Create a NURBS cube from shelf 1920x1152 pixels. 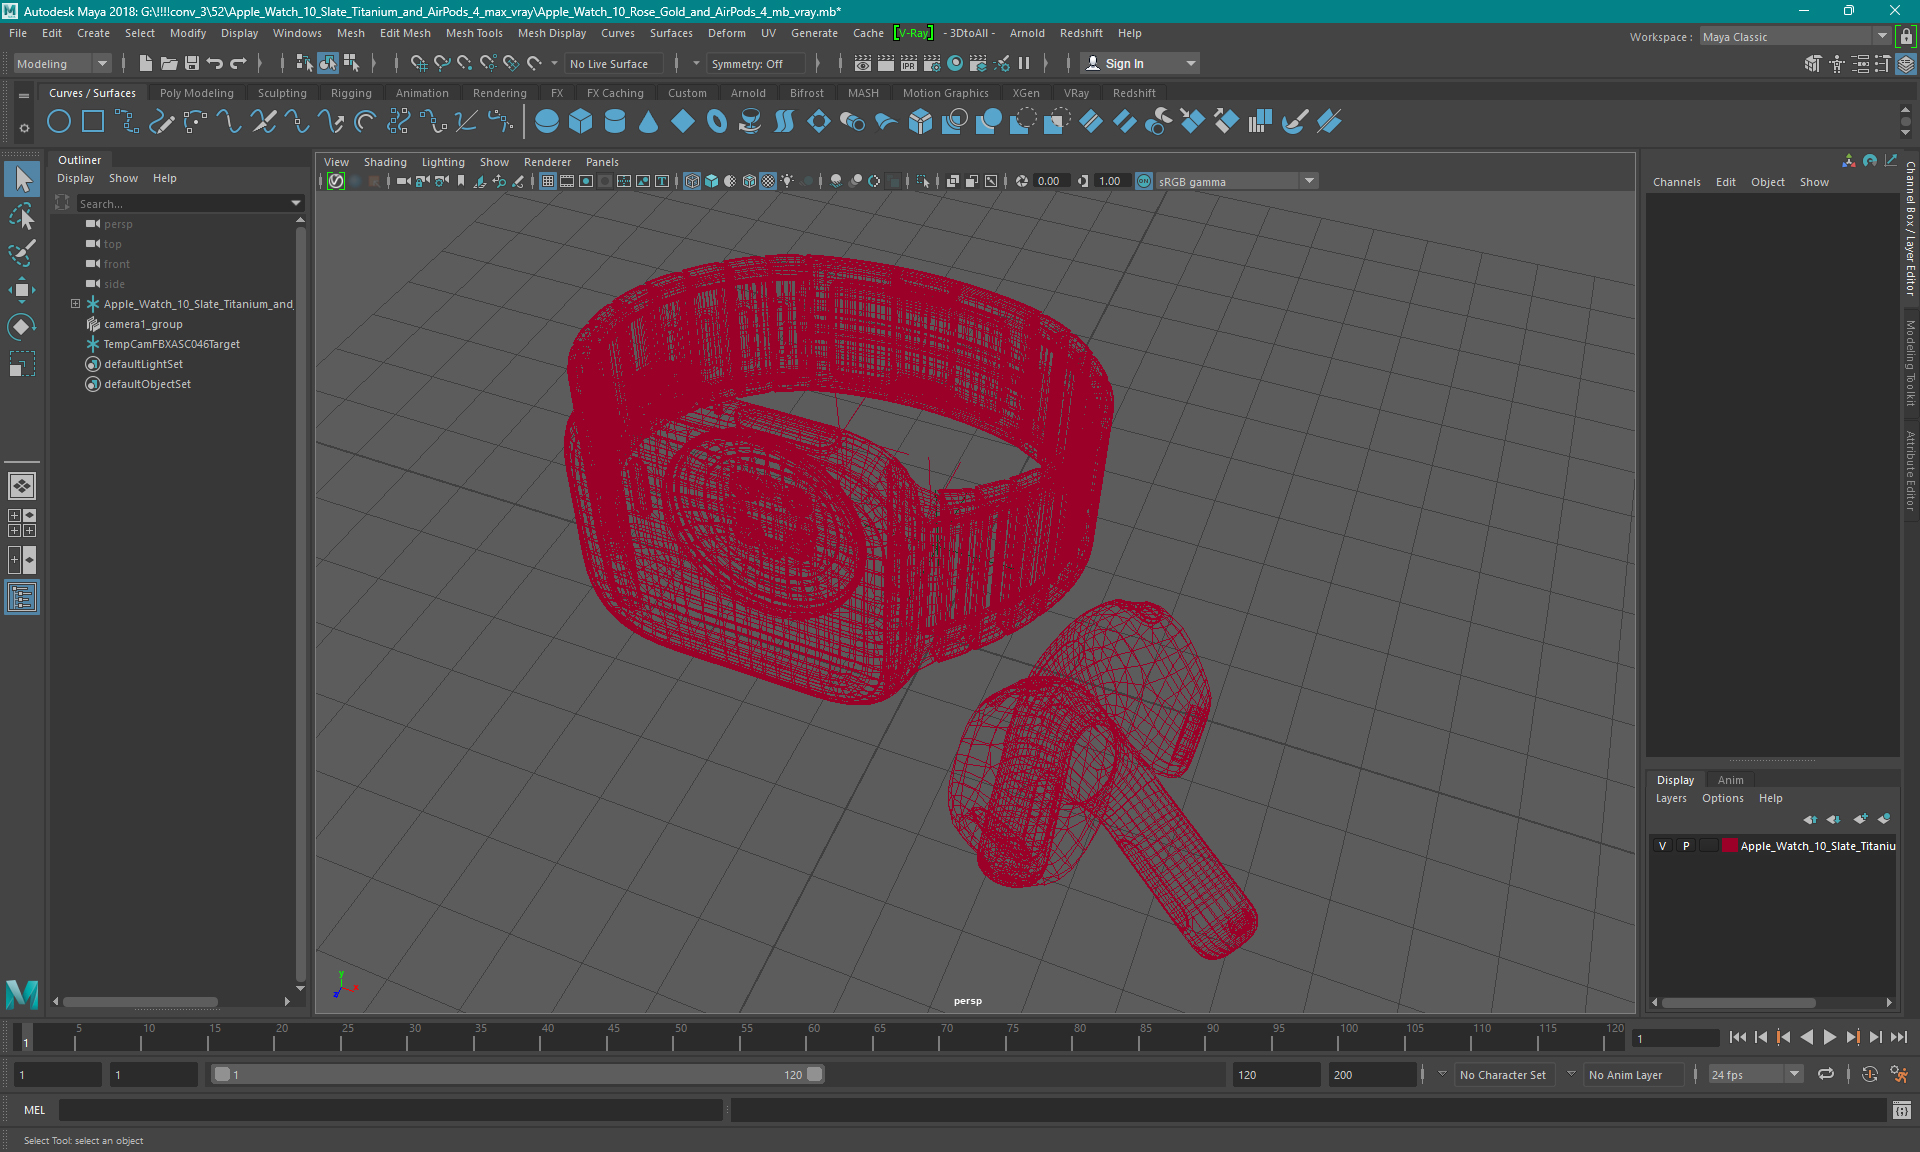point(581,122)
